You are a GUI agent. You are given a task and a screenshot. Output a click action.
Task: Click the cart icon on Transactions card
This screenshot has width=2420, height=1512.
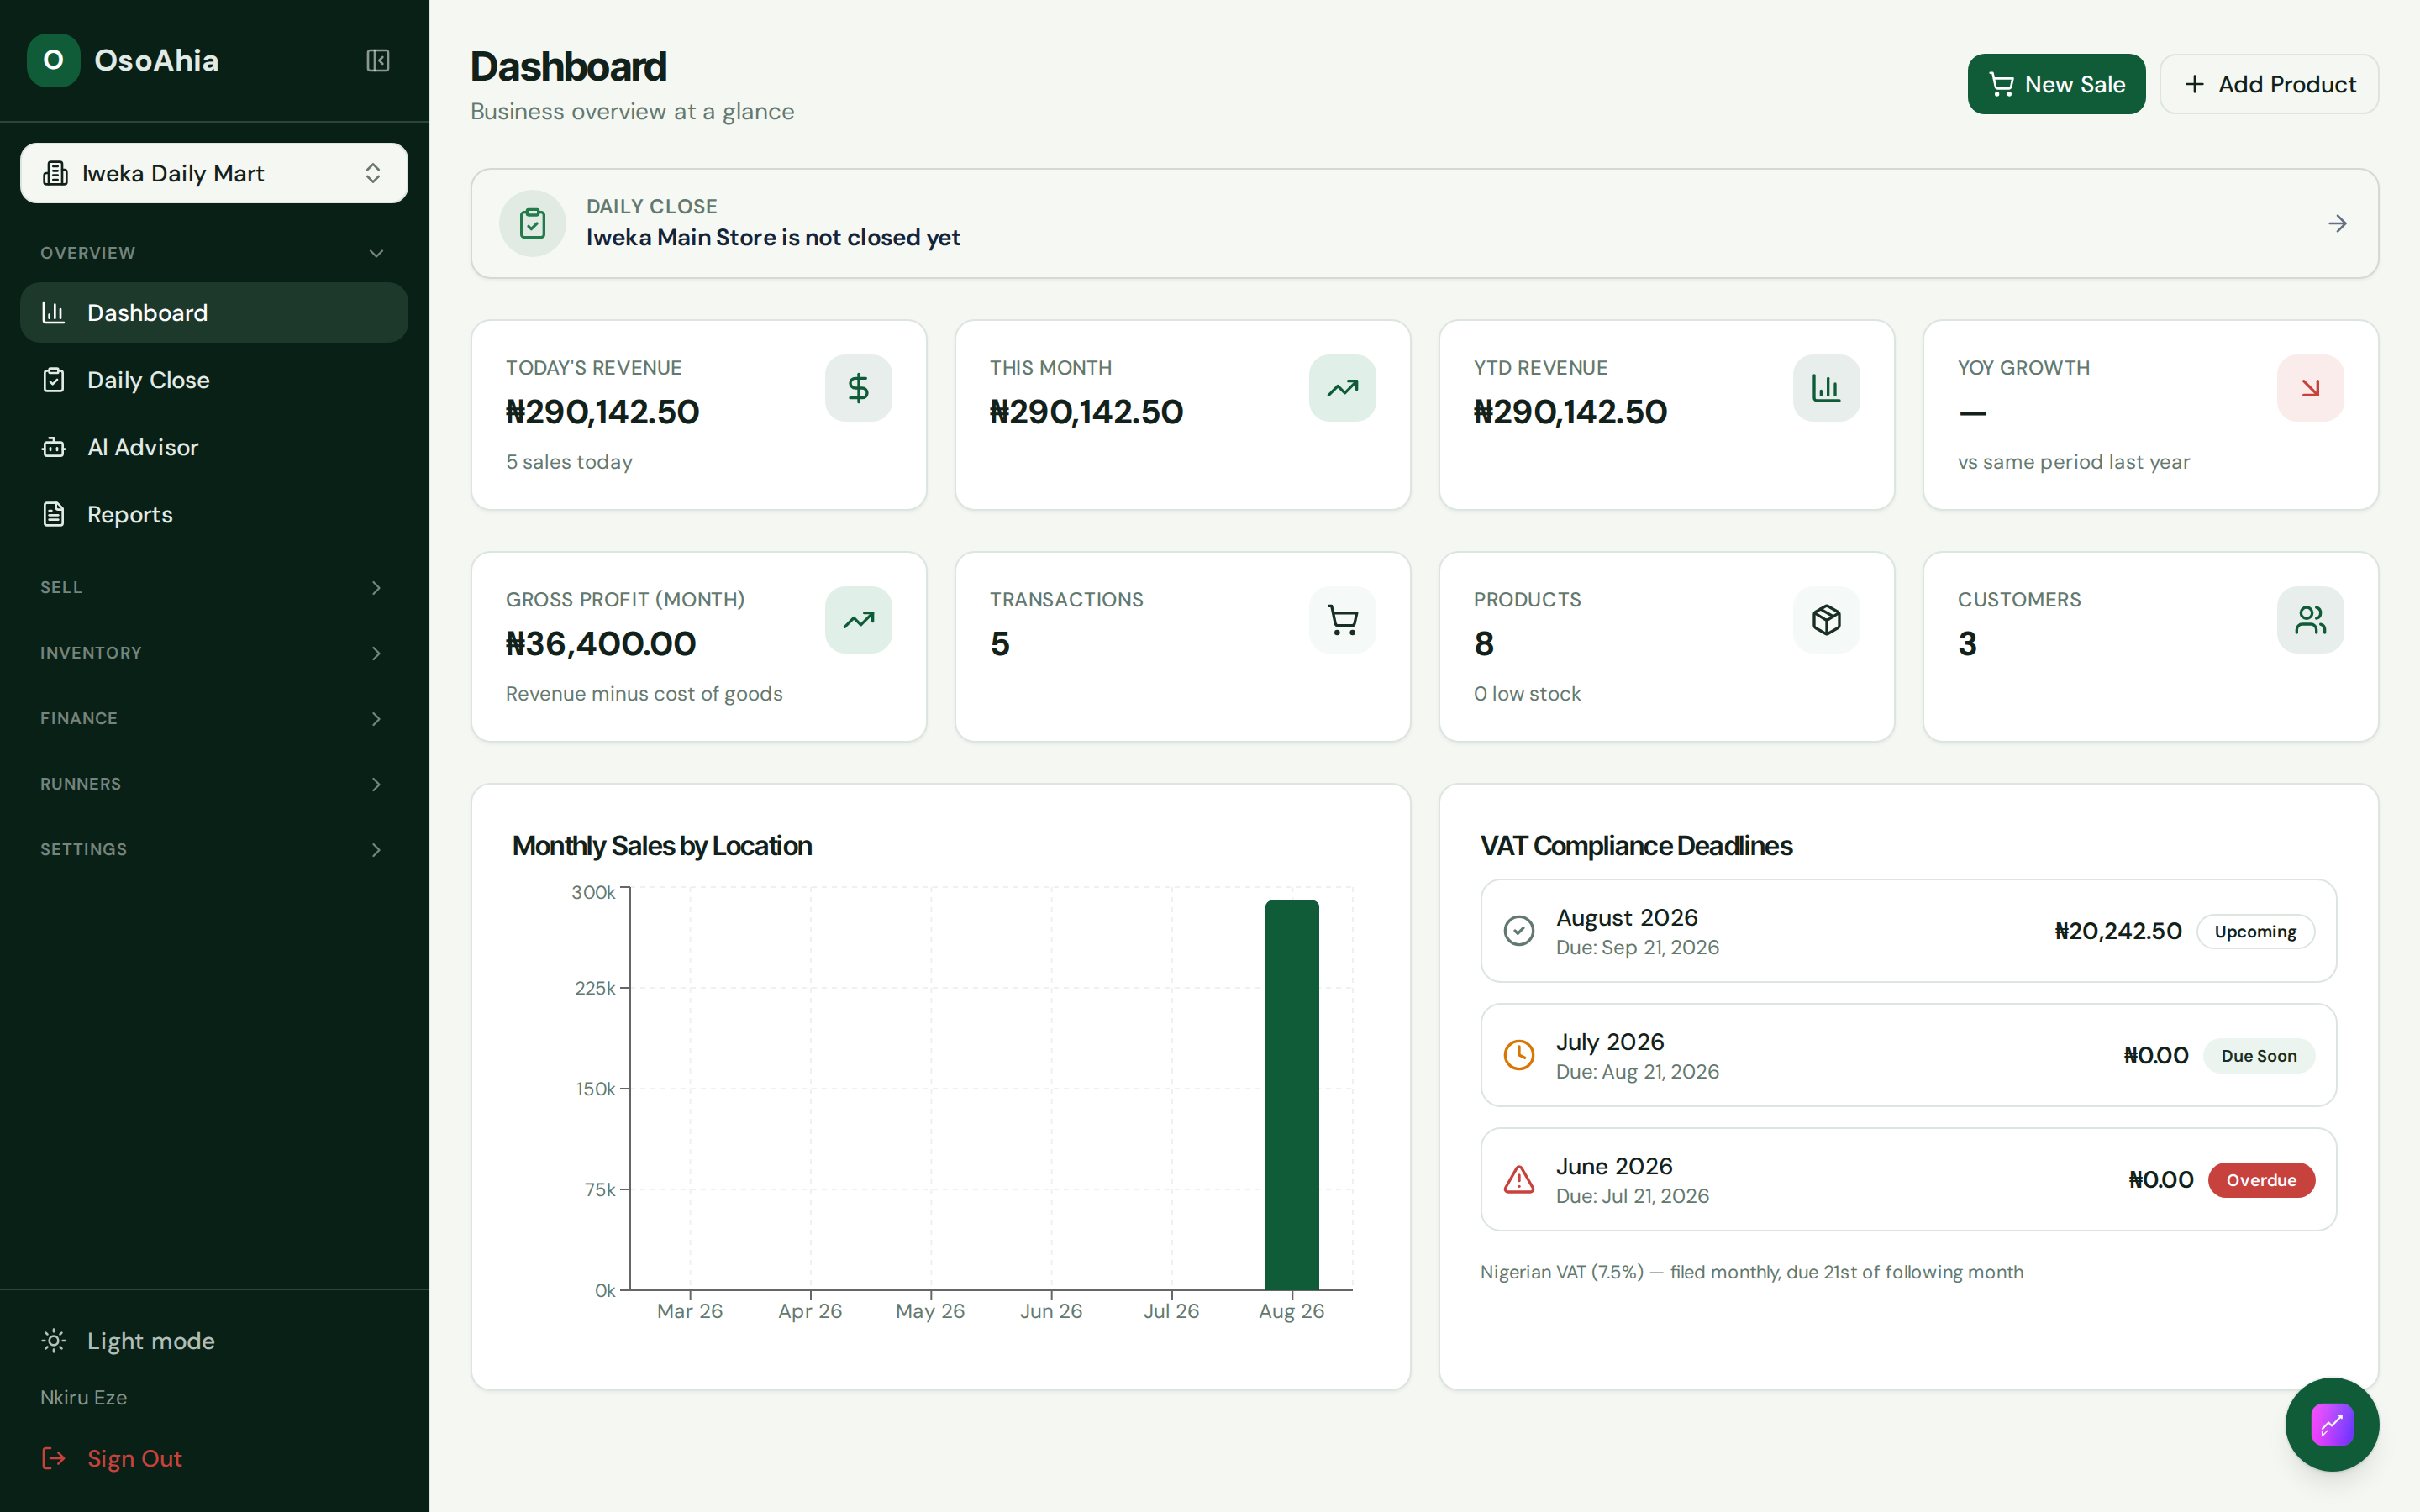click(x=1342, y=620)
